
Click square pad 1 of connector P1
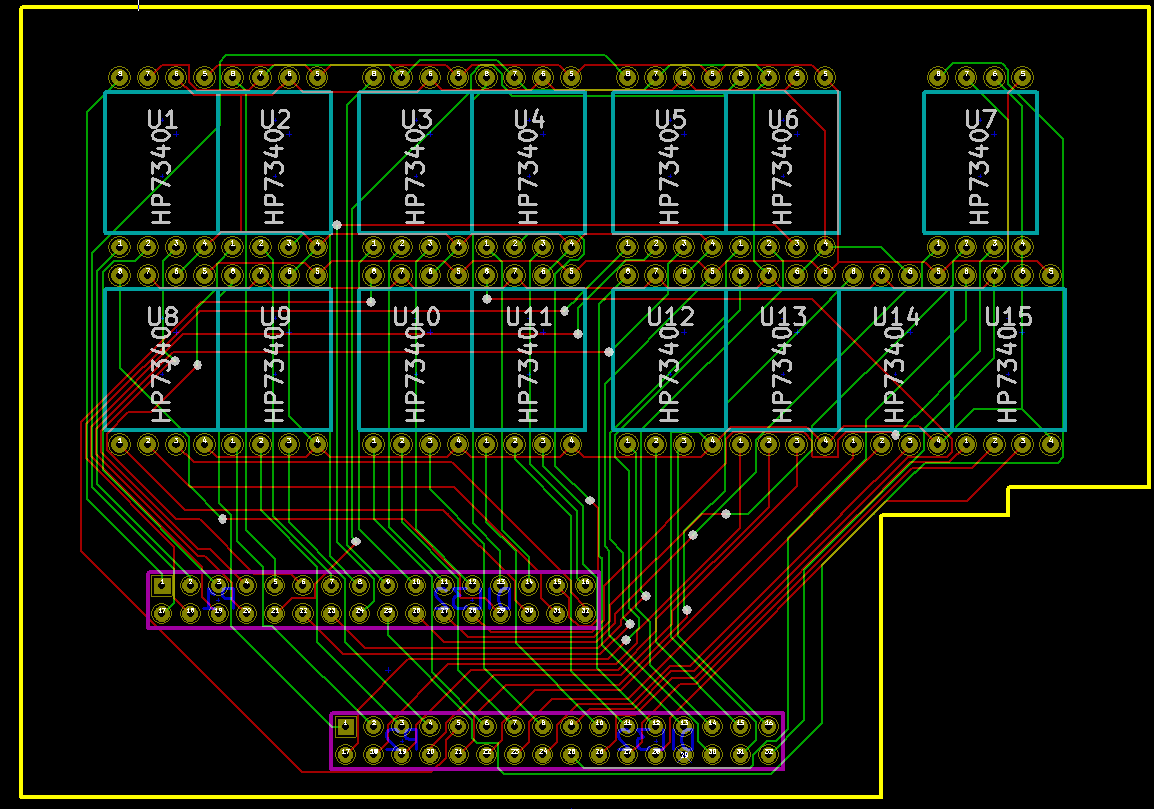tap(162, 586)
